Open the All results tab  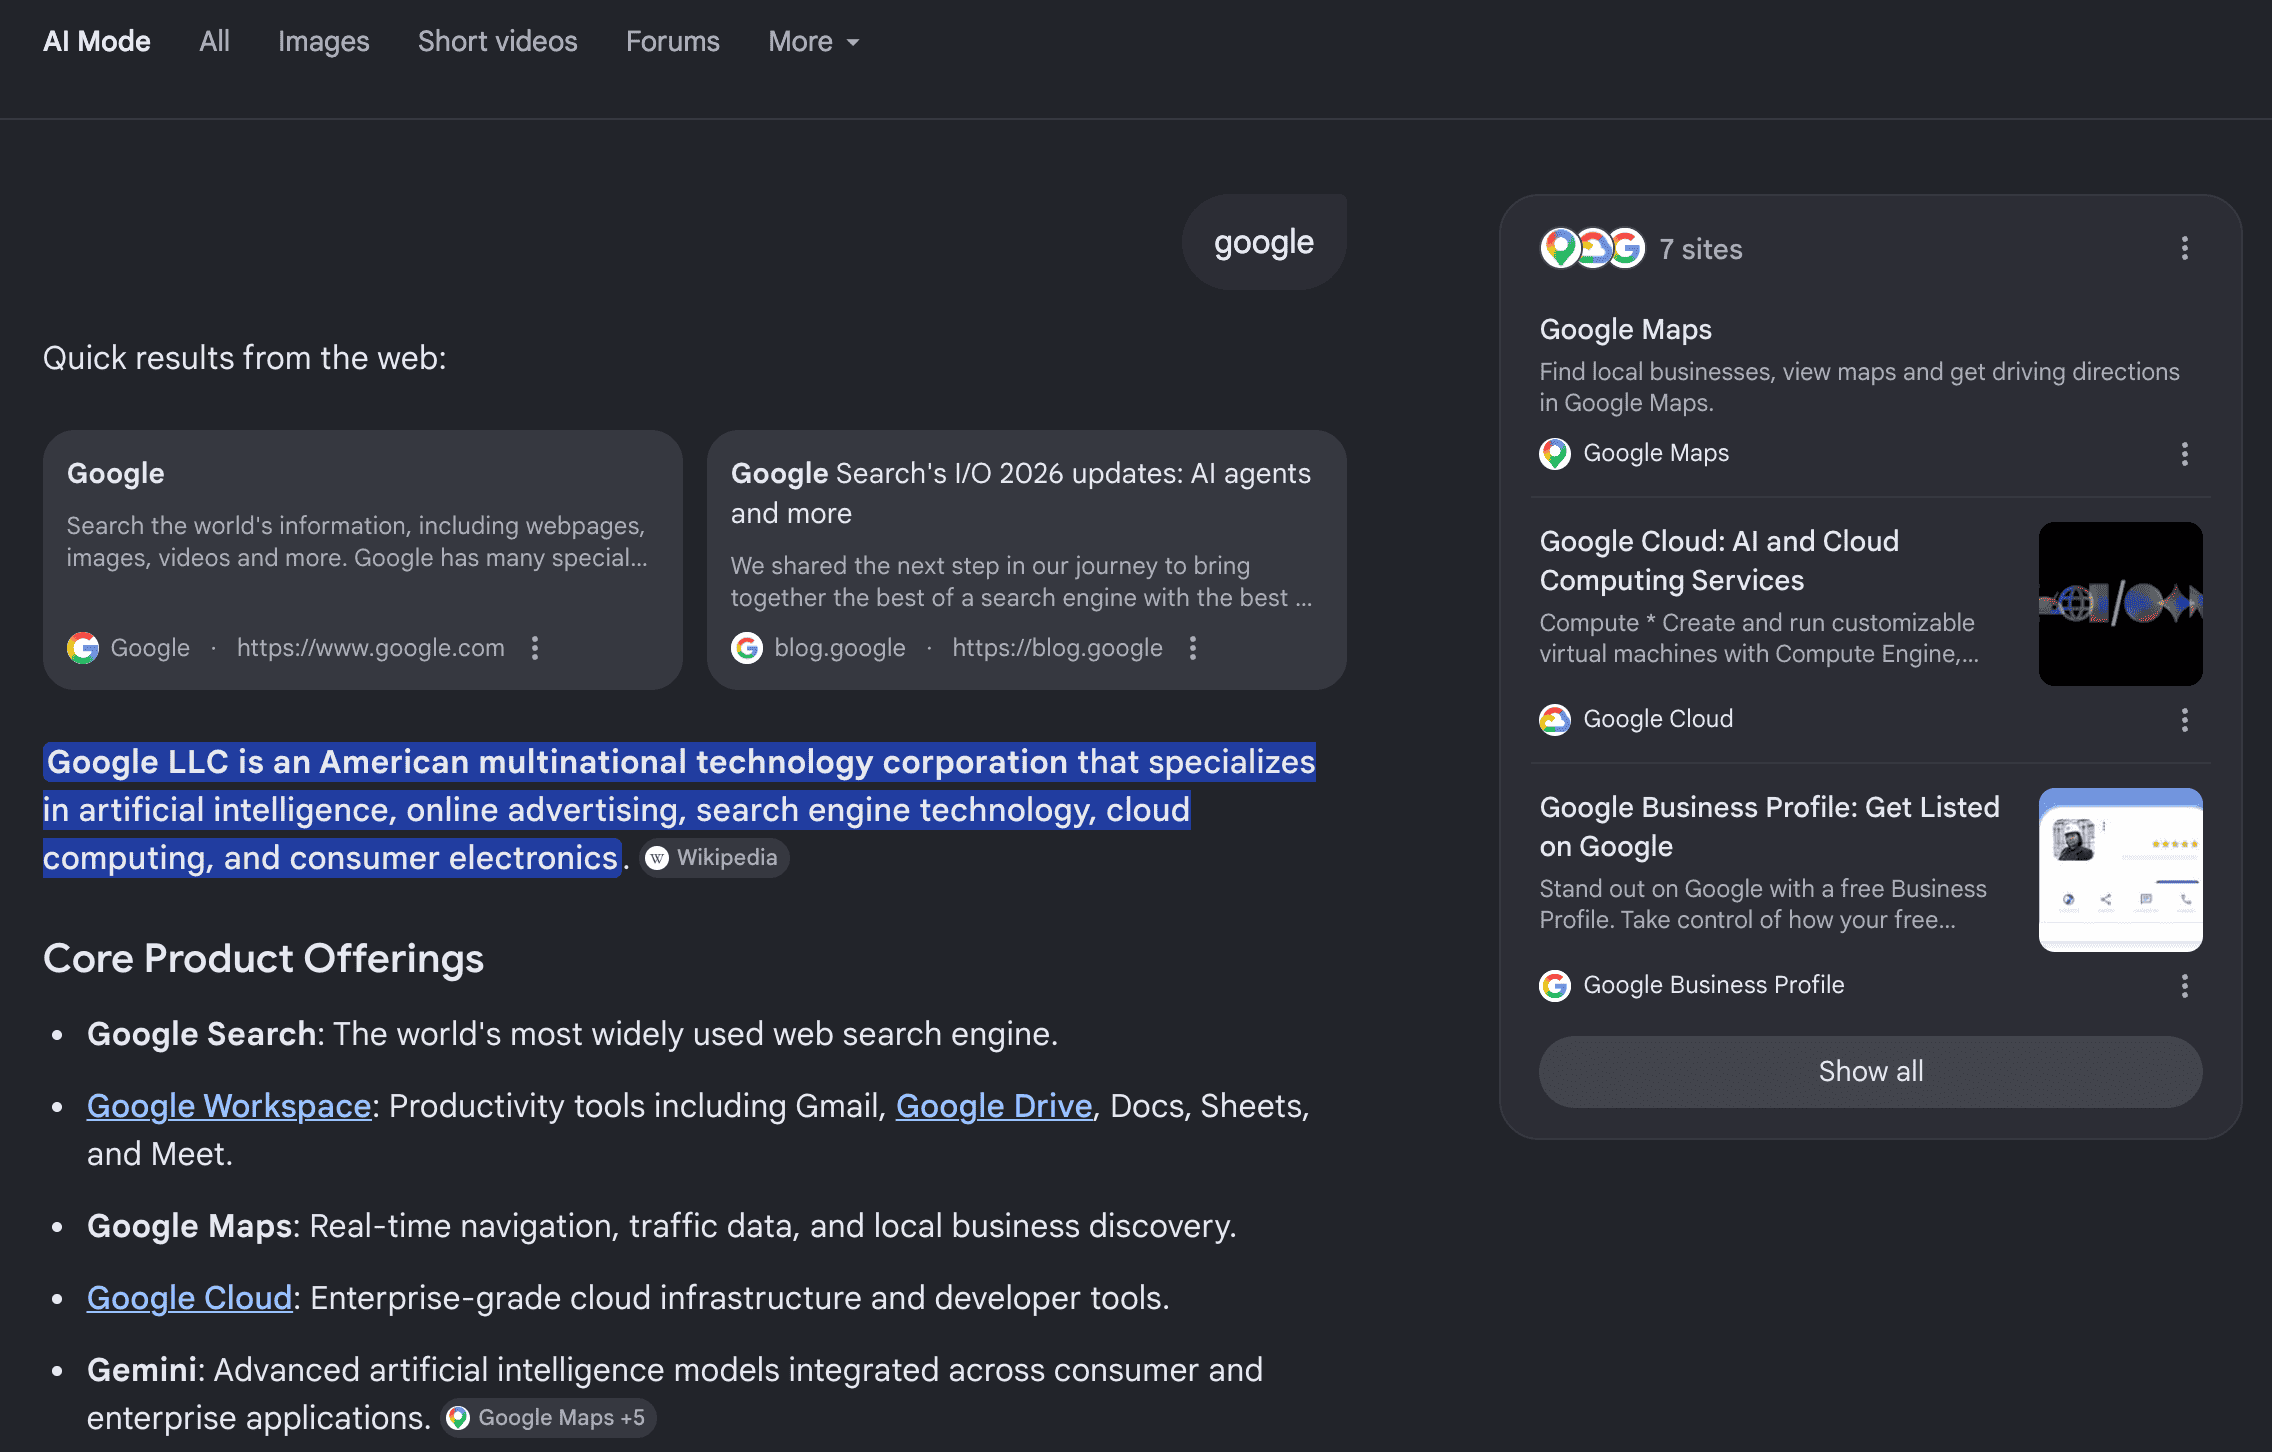214,41
